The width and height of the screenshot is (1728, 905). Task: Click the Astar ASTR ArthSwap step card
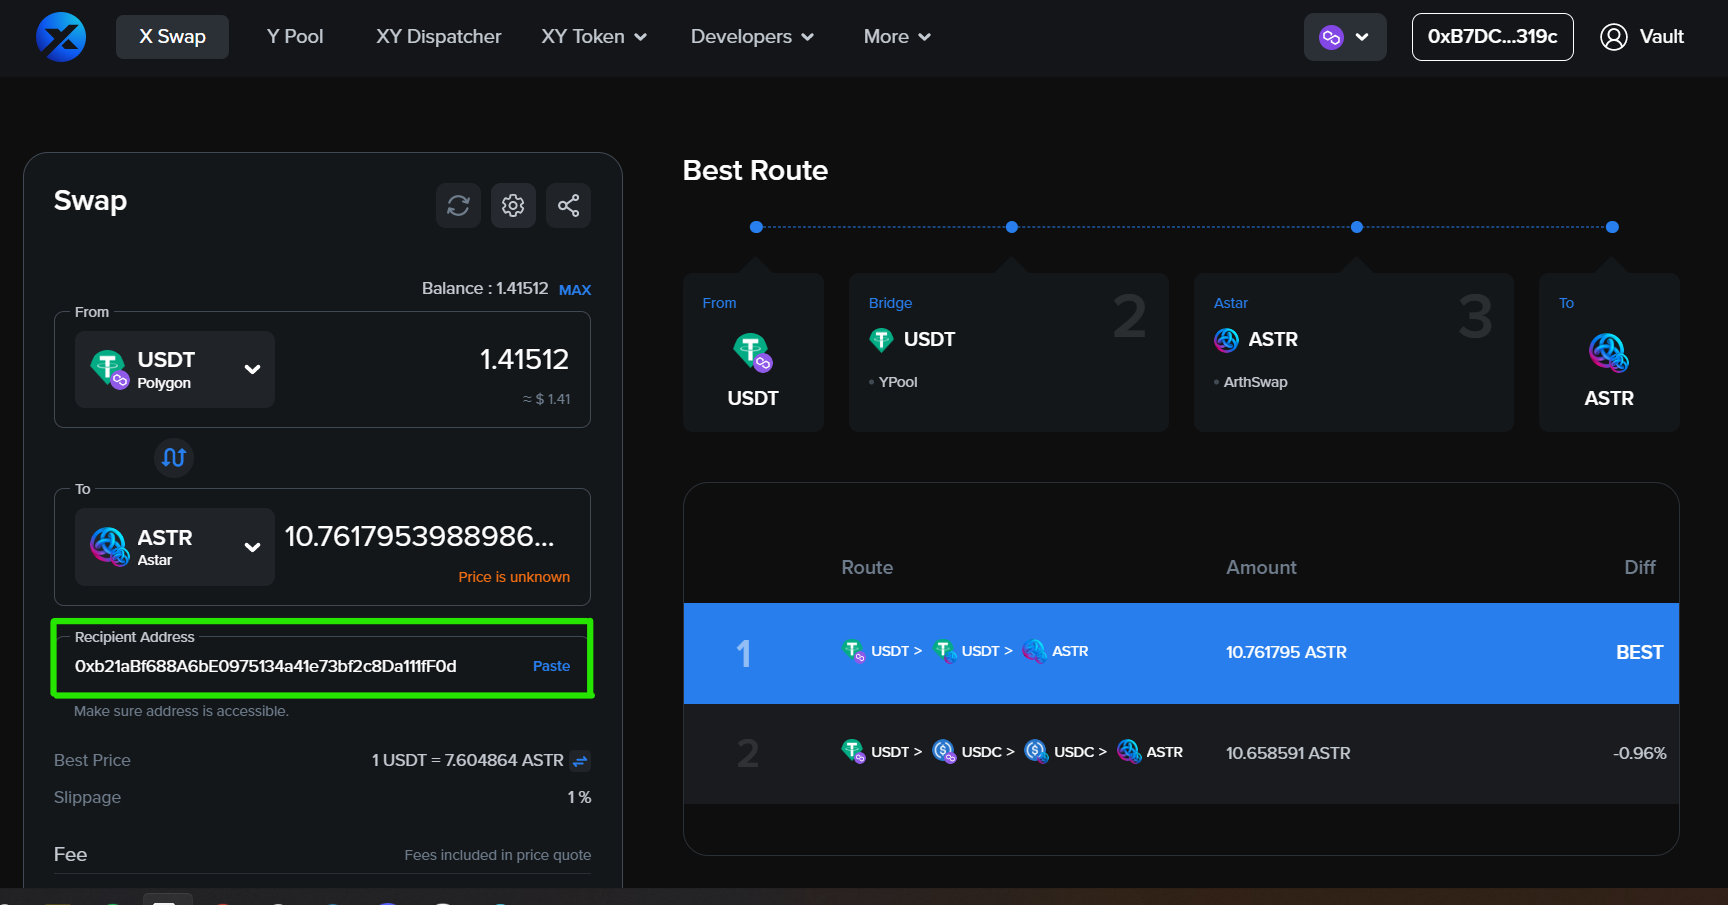[x=1354, y=352]
